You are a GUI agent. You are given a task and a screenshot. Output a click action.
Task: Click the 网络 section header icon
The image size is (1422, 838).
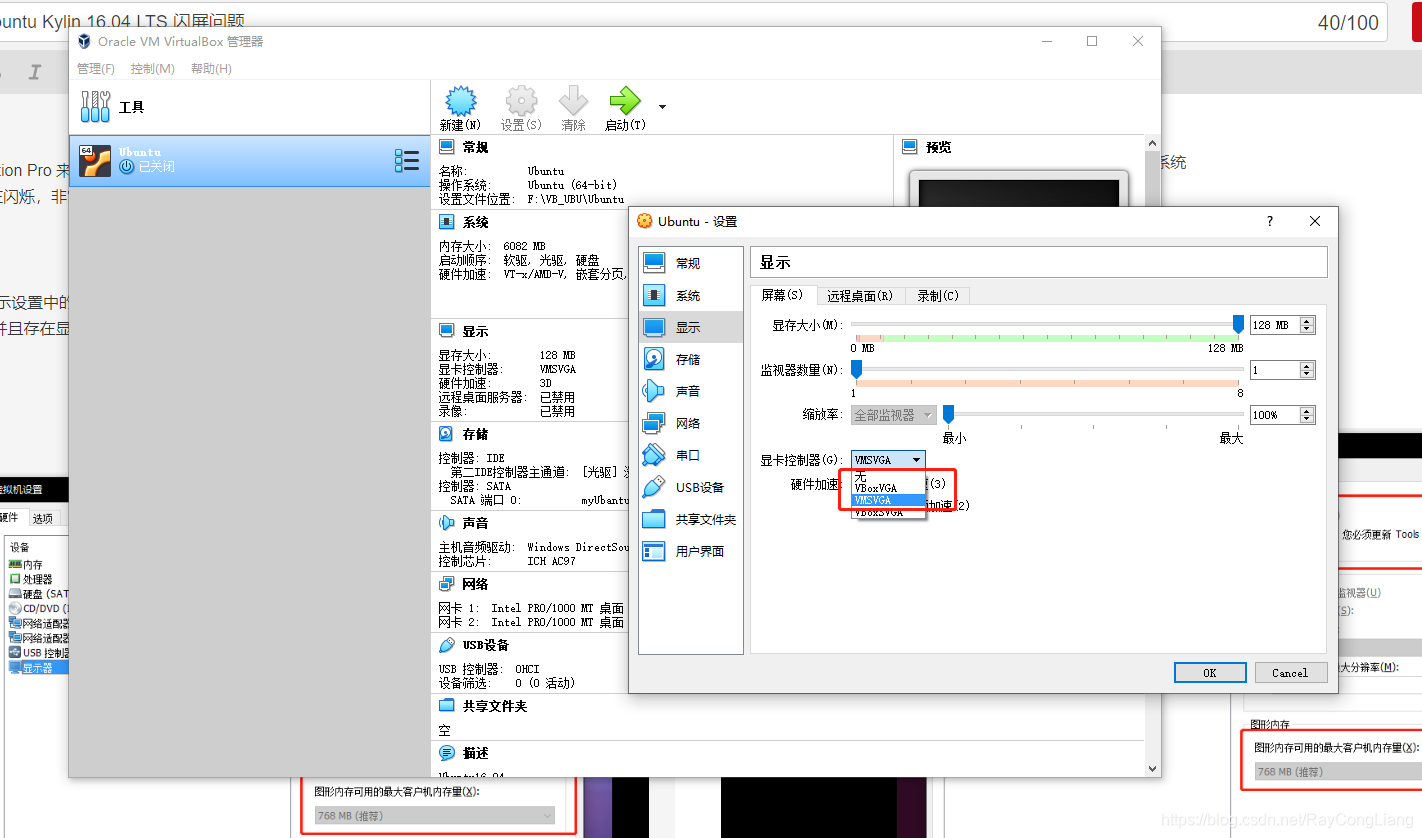(446, 584)
